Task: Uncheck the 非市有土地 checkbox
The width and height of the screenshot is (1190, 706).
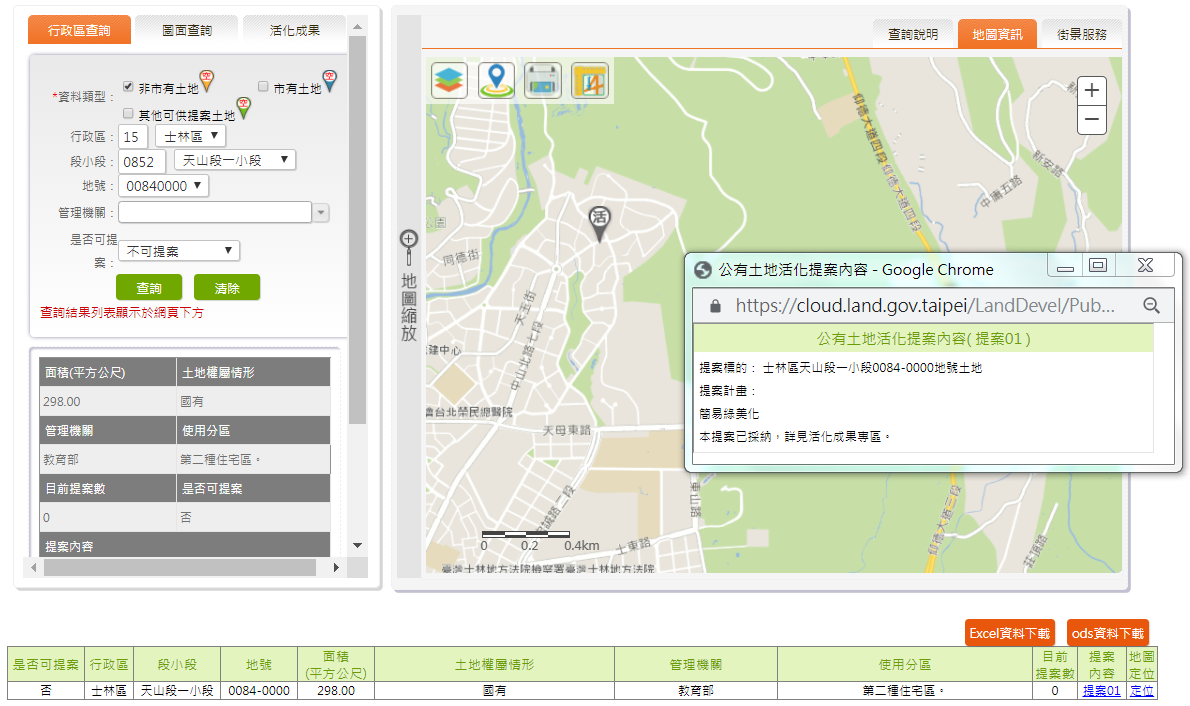Action: click(128, 87)
